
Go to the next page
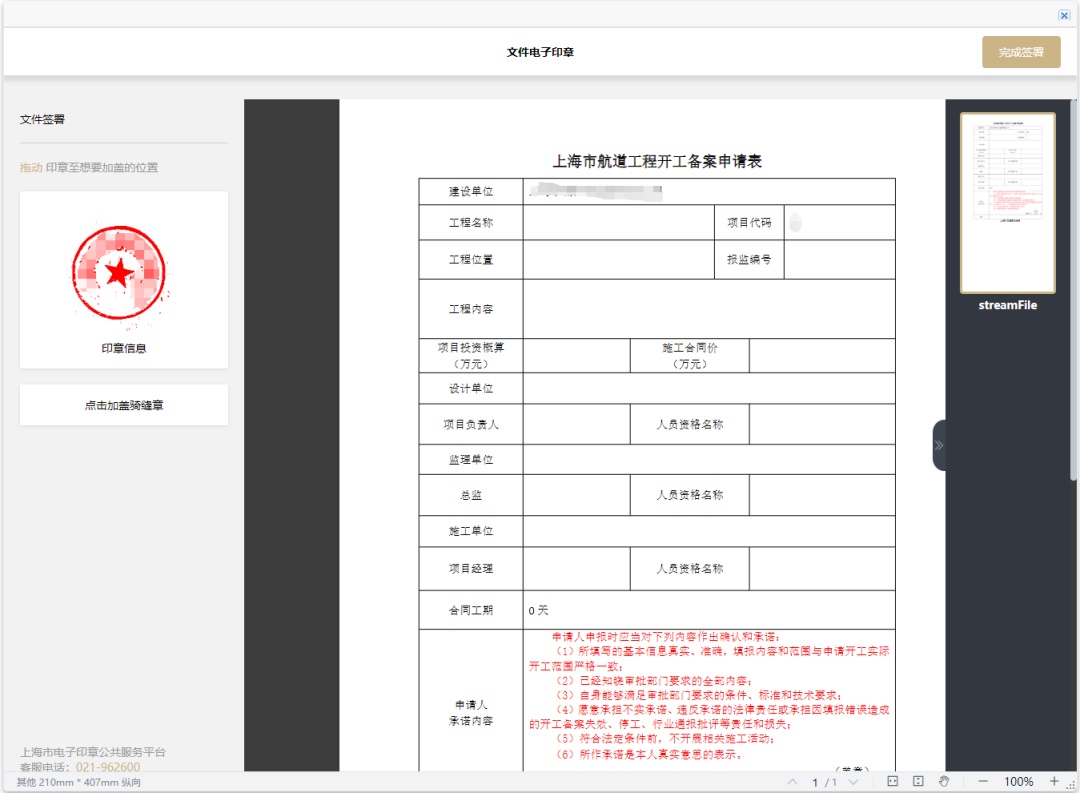[853, 781]
